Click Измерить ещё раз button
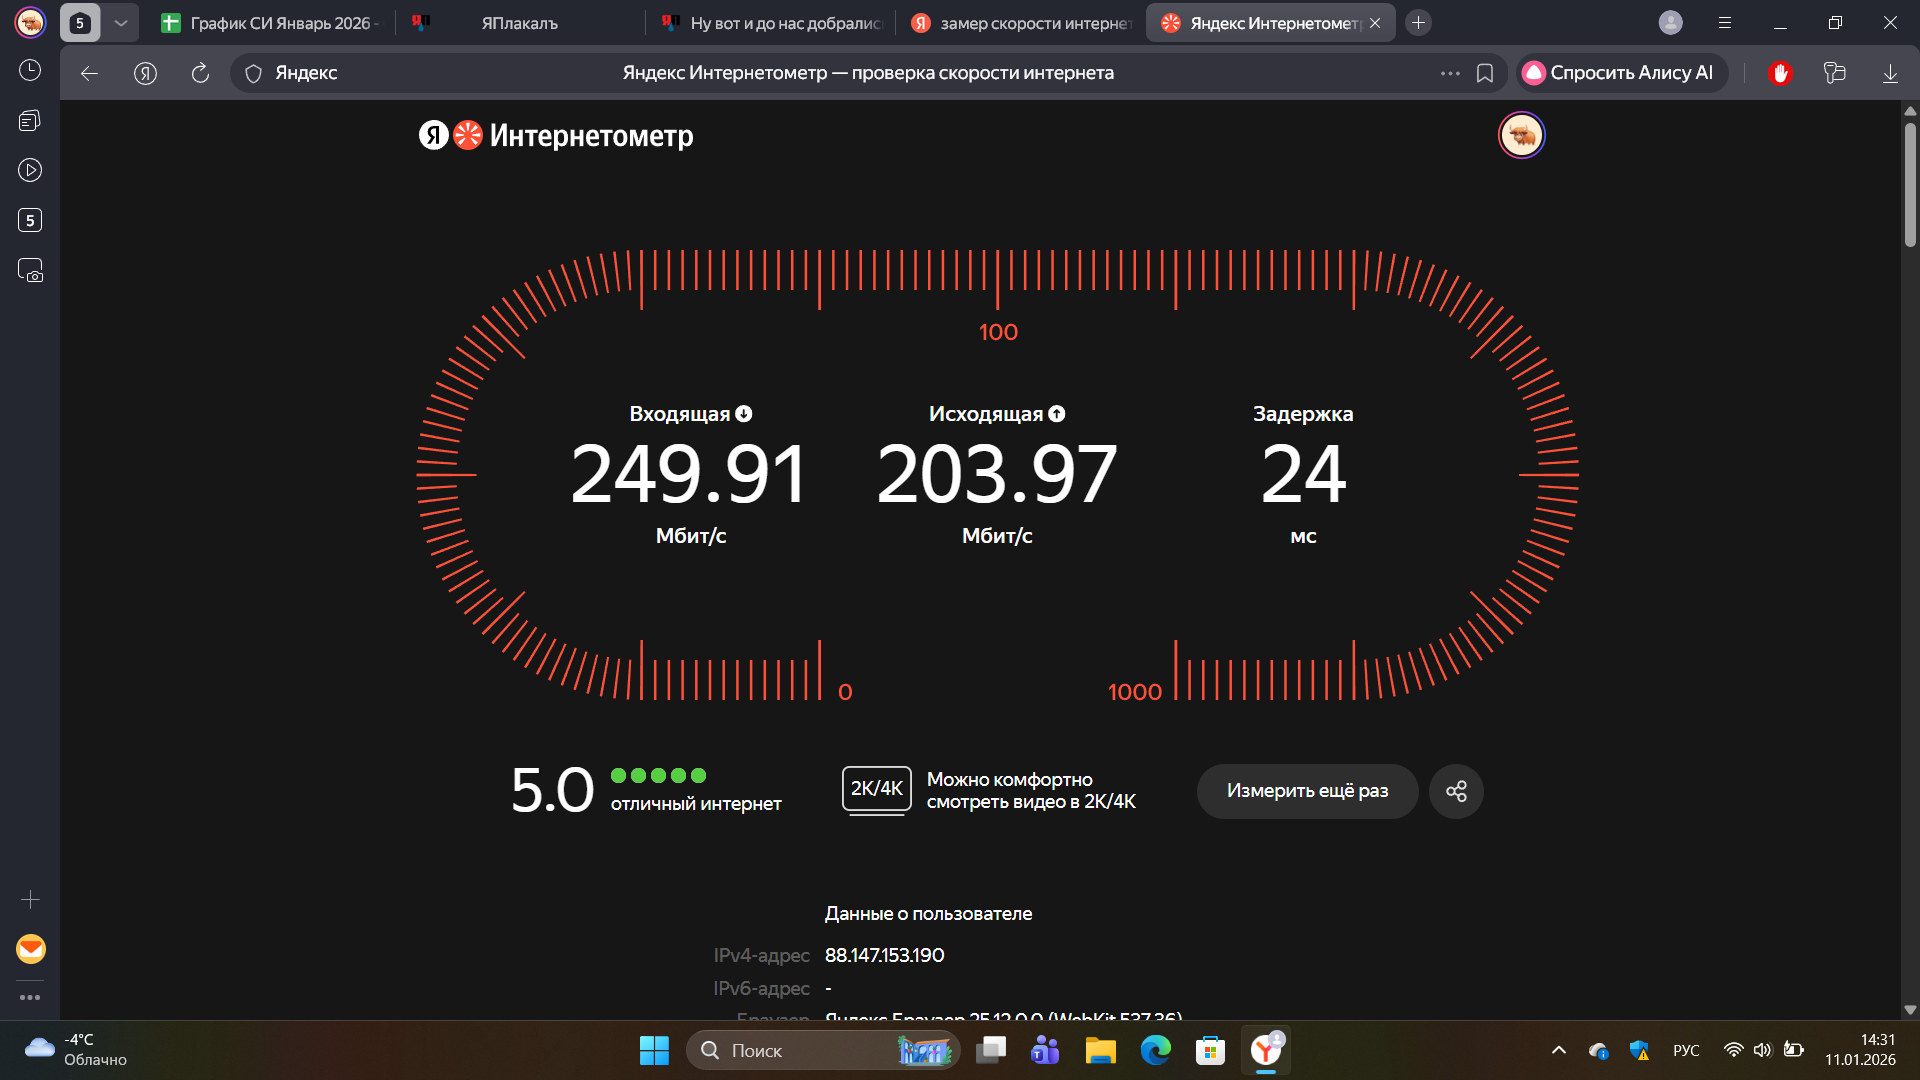 (1307, 791)
